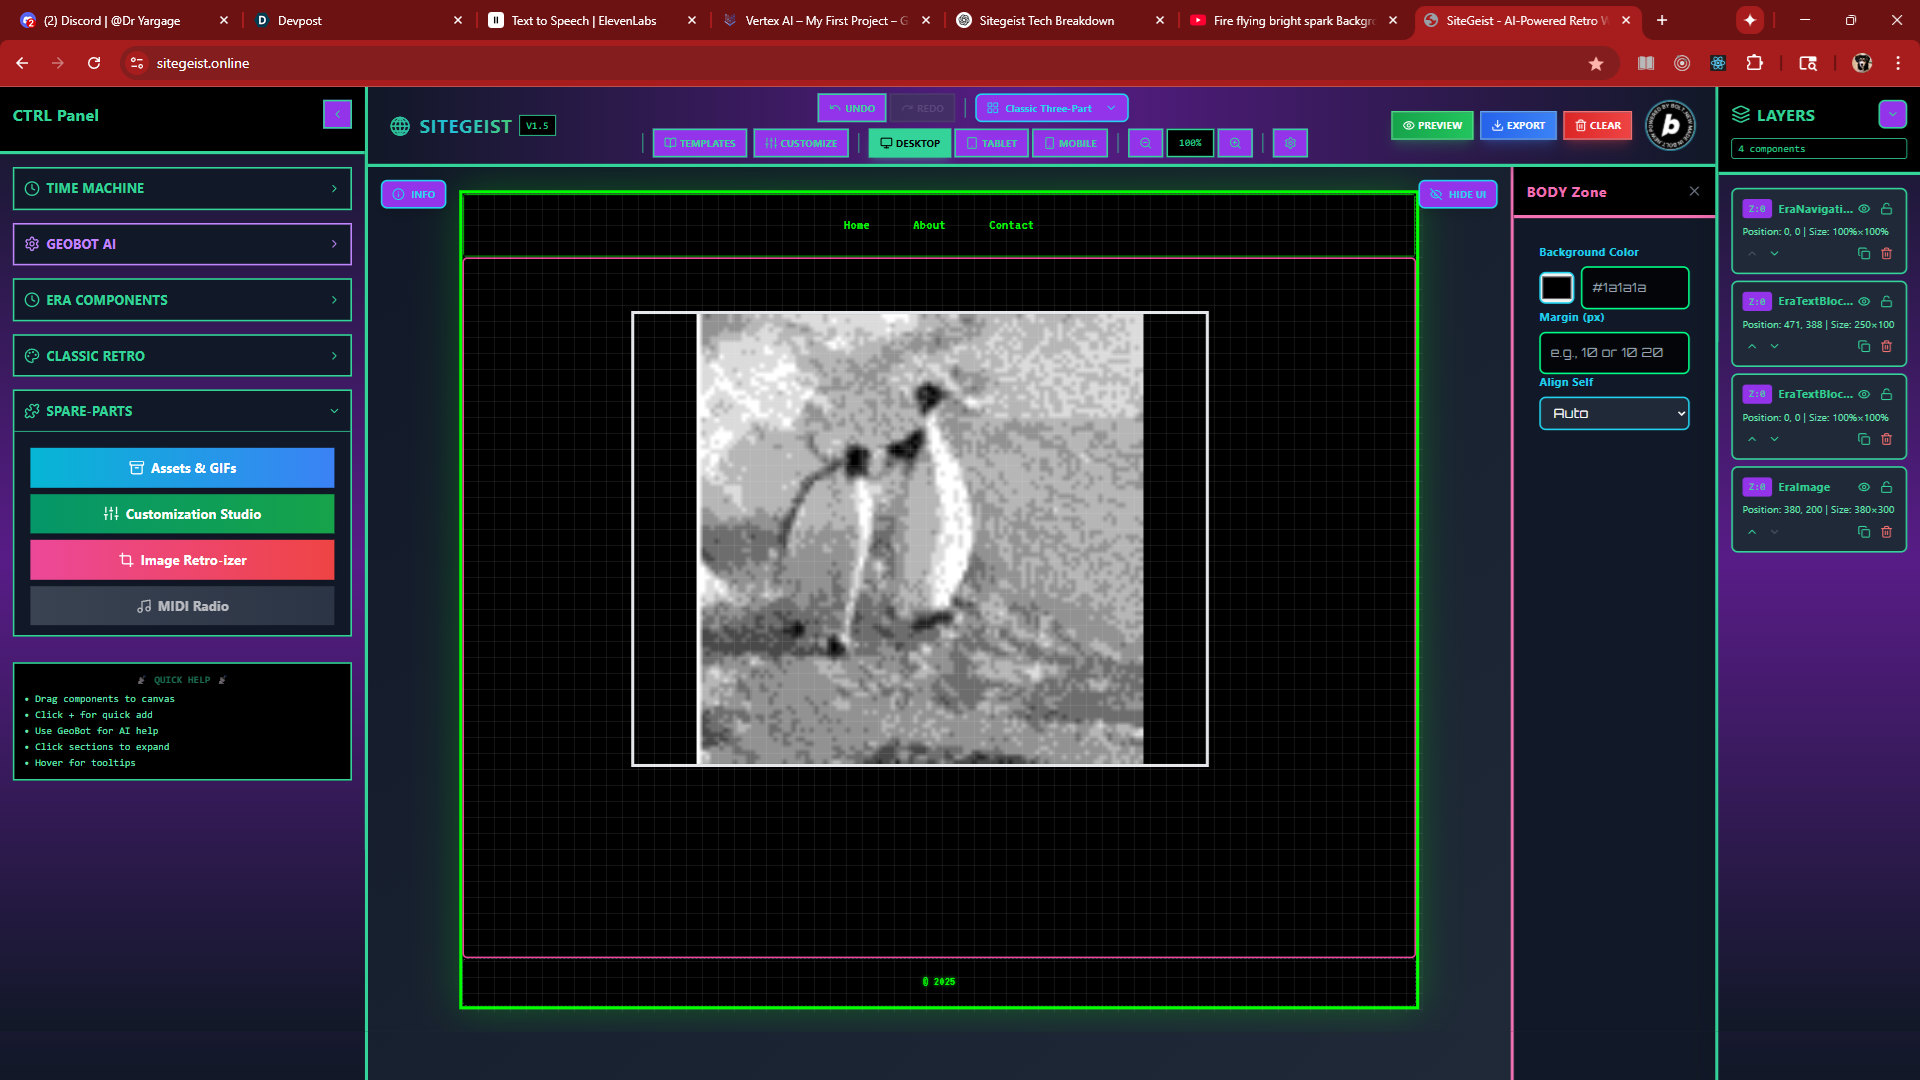This screenshot has width=1920, height=1080.
Task: Hide the EraNavigation layer via eye icon
Action: (x=1864, y=209)
